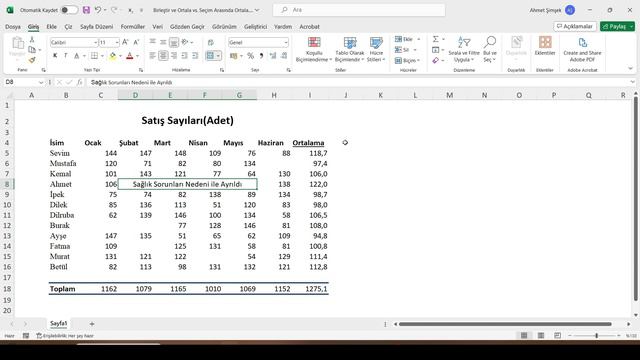Click the Save disk icon

point(86,10)
